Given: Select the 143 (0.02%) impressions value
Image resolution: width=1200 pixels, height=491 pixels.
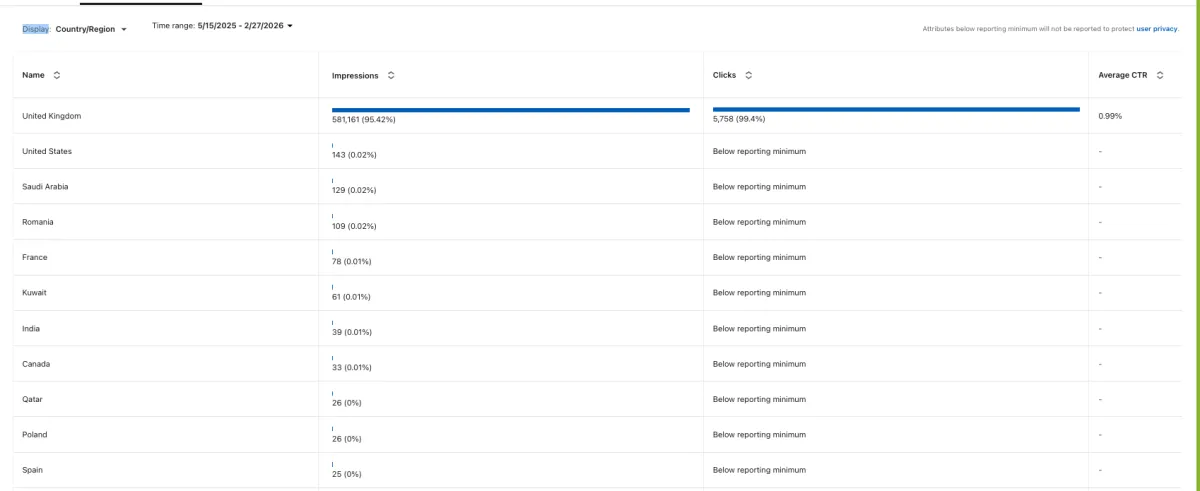Looking at the screenshot, I should pos(354,155).
